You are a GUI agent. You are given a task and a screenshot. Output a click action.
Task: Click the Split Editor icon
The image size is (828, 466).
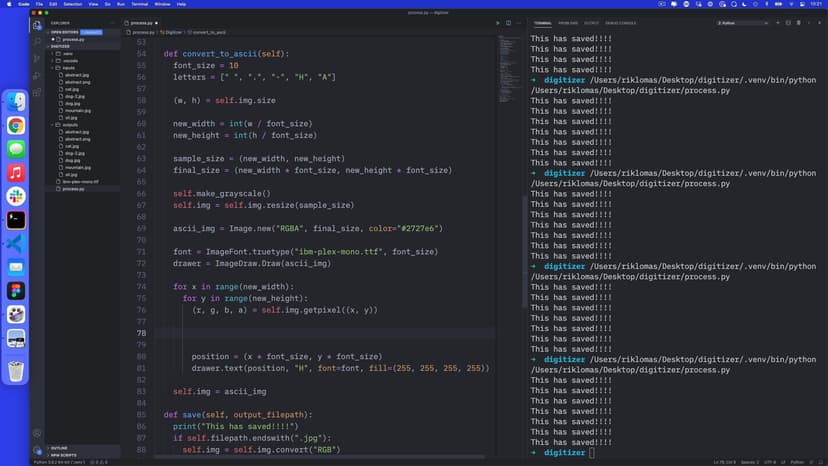tap(509, 22)
